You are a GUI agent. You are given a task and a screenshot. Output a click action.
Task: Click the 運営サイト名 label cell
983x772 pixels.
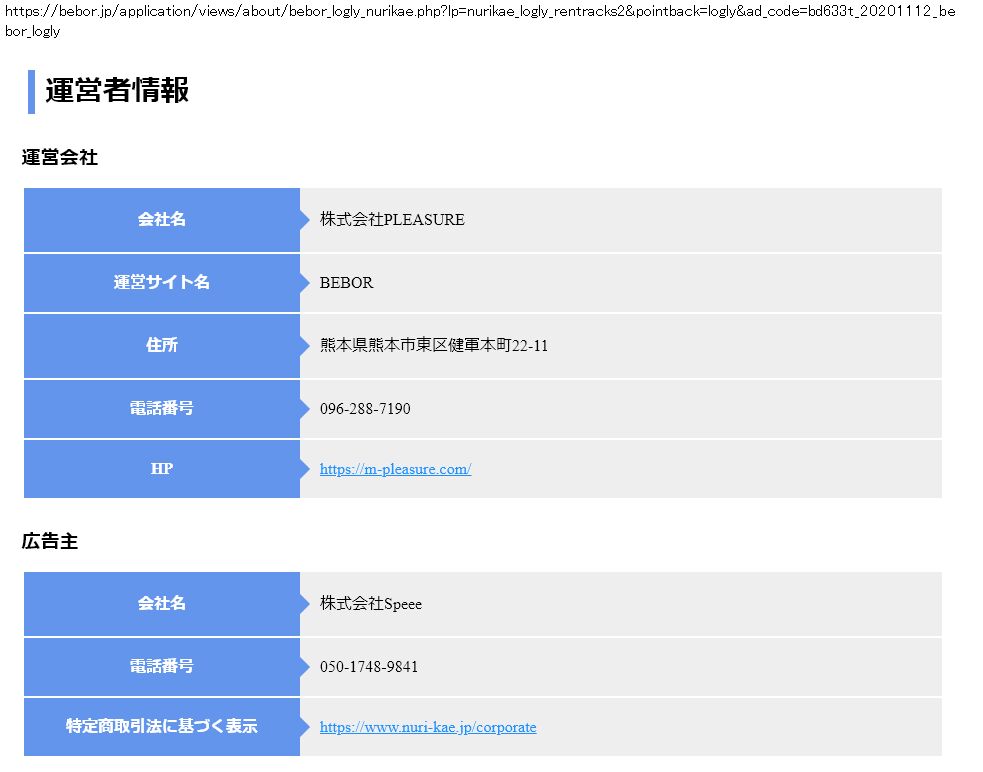(161, 283)
